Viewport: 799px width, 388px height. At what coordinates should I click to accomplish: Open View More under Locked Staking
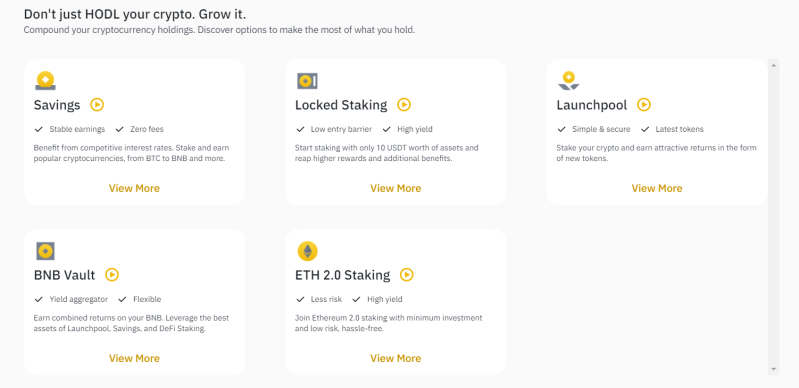pos(396,189)
